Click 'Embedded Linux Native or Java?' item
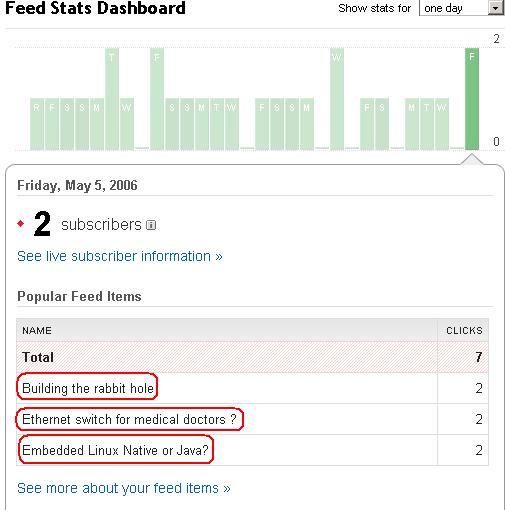 [115, 450]
